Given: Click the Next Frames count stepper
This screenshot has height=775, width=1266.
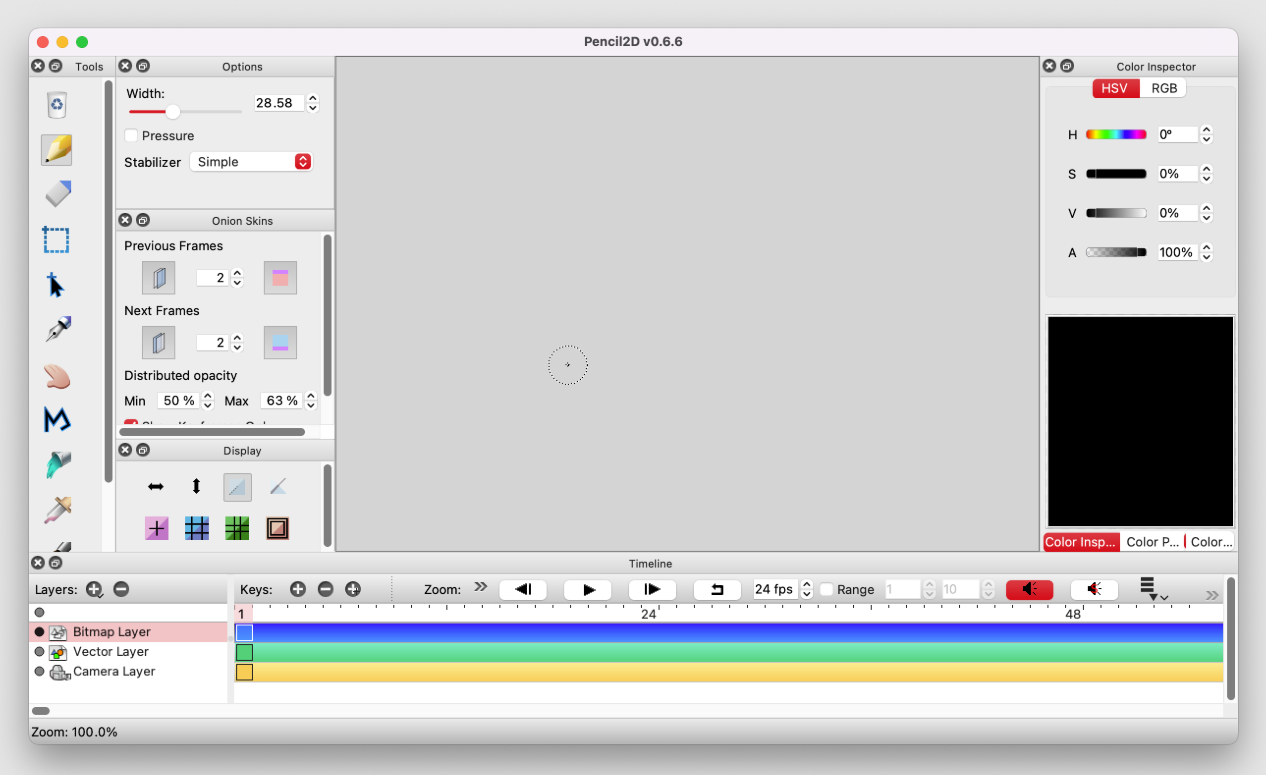Looking at the screenshot, I should (237, 343).
